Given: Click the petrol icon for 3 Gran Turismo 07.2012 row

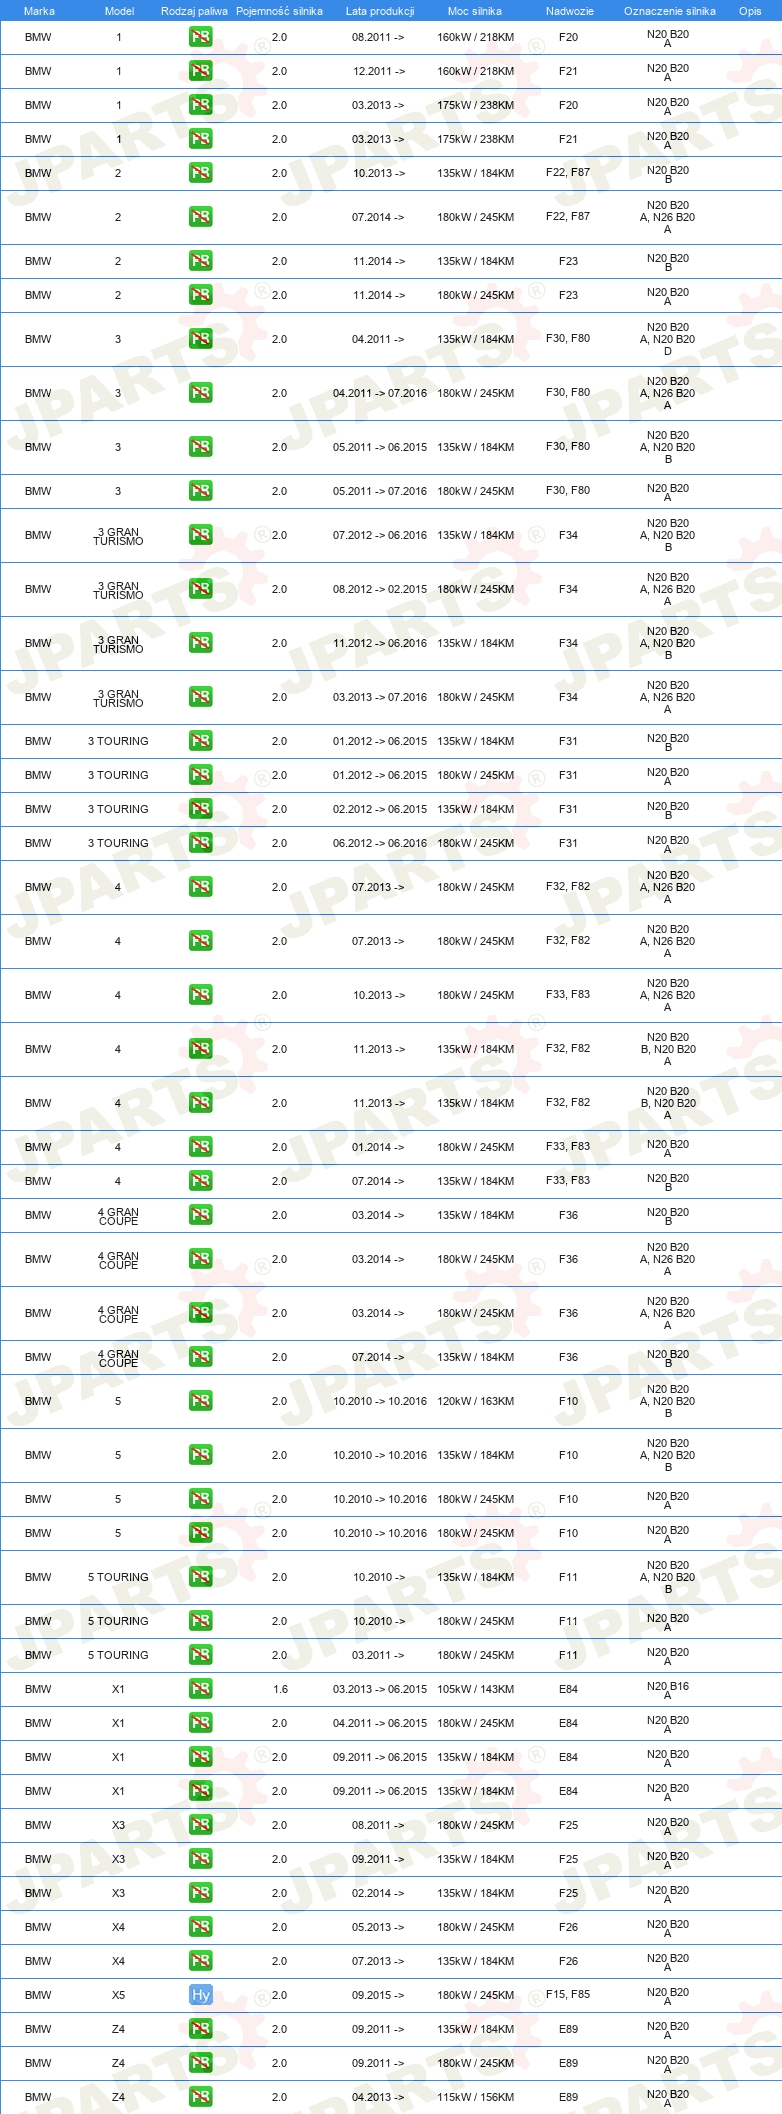Looking at the screenshot, I should pos(200,535).
